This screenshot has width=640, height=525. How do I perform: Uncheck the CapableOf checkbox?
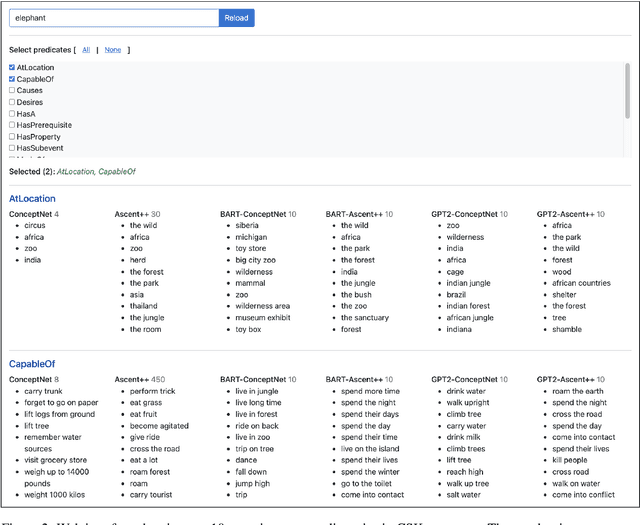coord(12,79)
